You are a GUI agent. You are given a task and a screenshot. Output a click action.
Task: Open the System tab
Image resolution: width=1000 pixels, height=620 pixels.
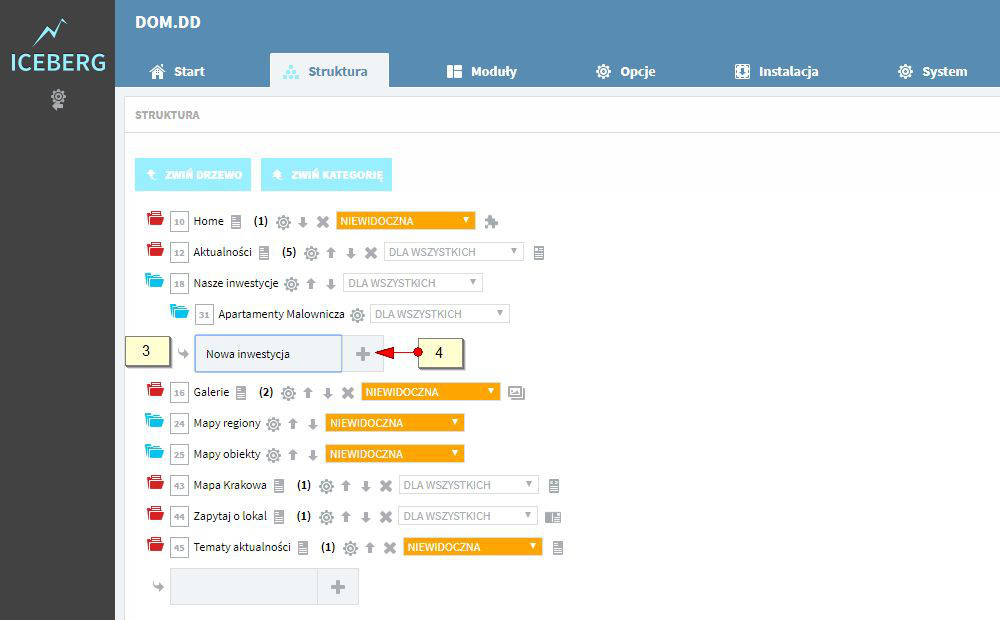[x=932, y=71]
